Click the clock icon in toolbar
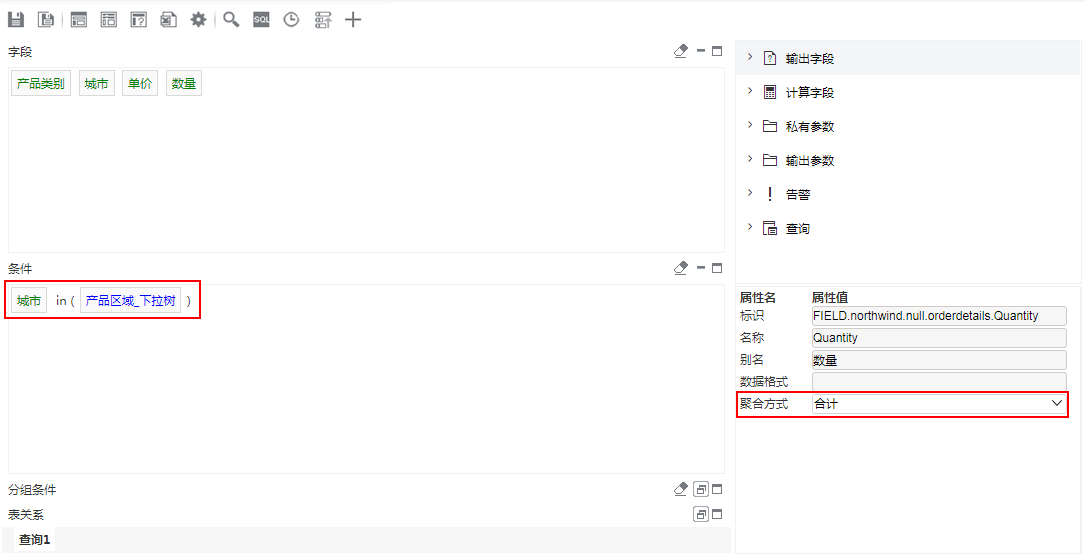Viewport: 1085px width, 557px height. tap(291, 19)
